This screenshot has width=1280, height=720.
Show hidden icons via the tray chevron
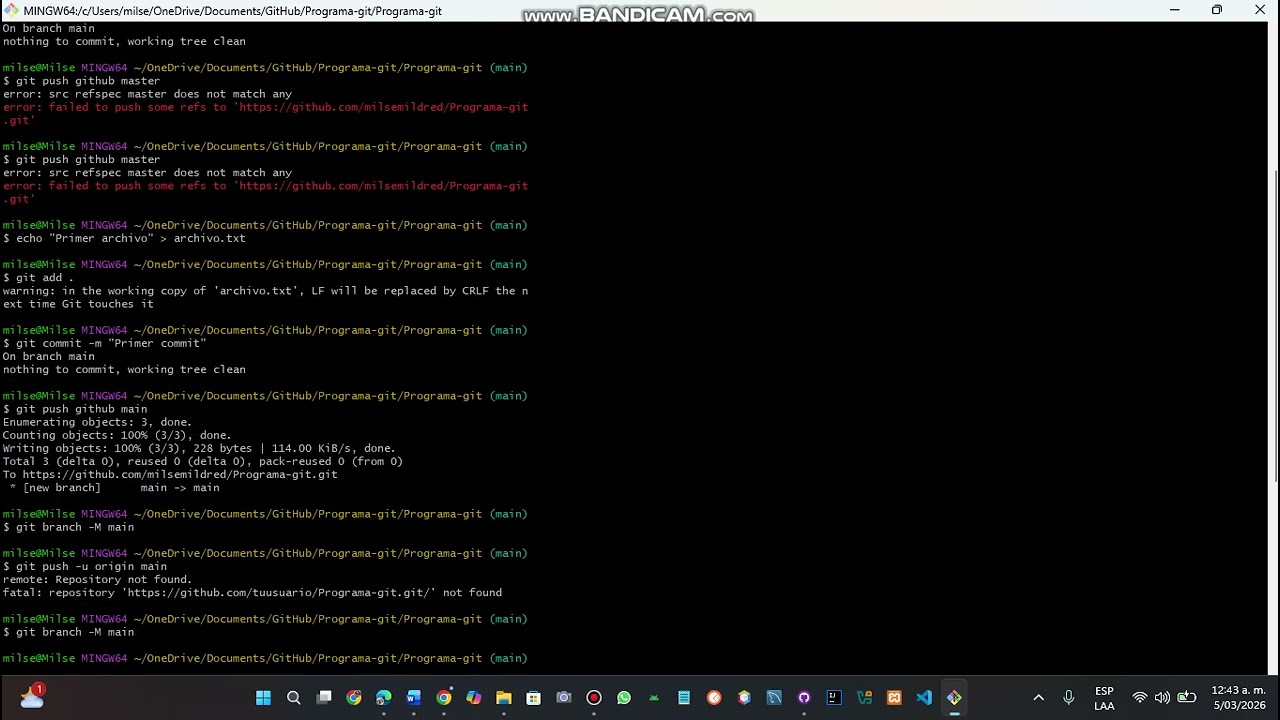click(1038, 698)
